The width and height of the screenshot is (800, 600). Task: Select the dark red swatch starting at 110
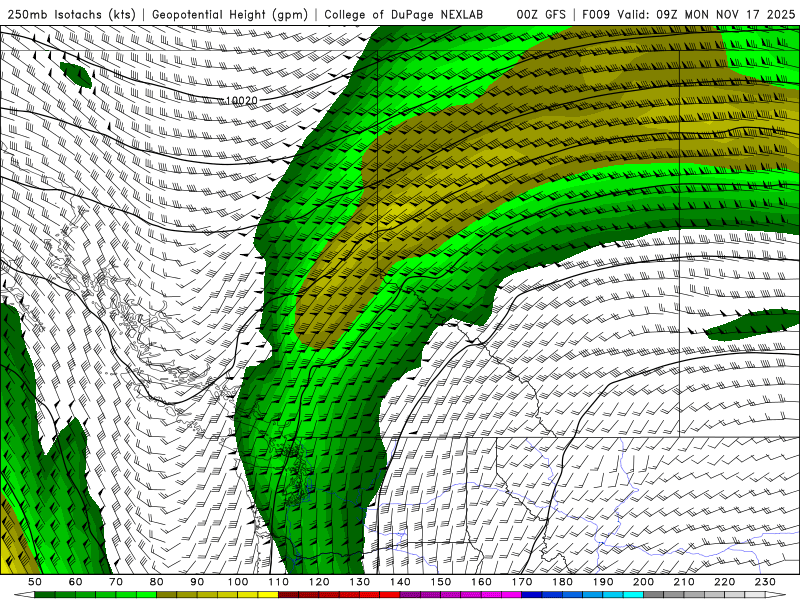click(288, 594)
